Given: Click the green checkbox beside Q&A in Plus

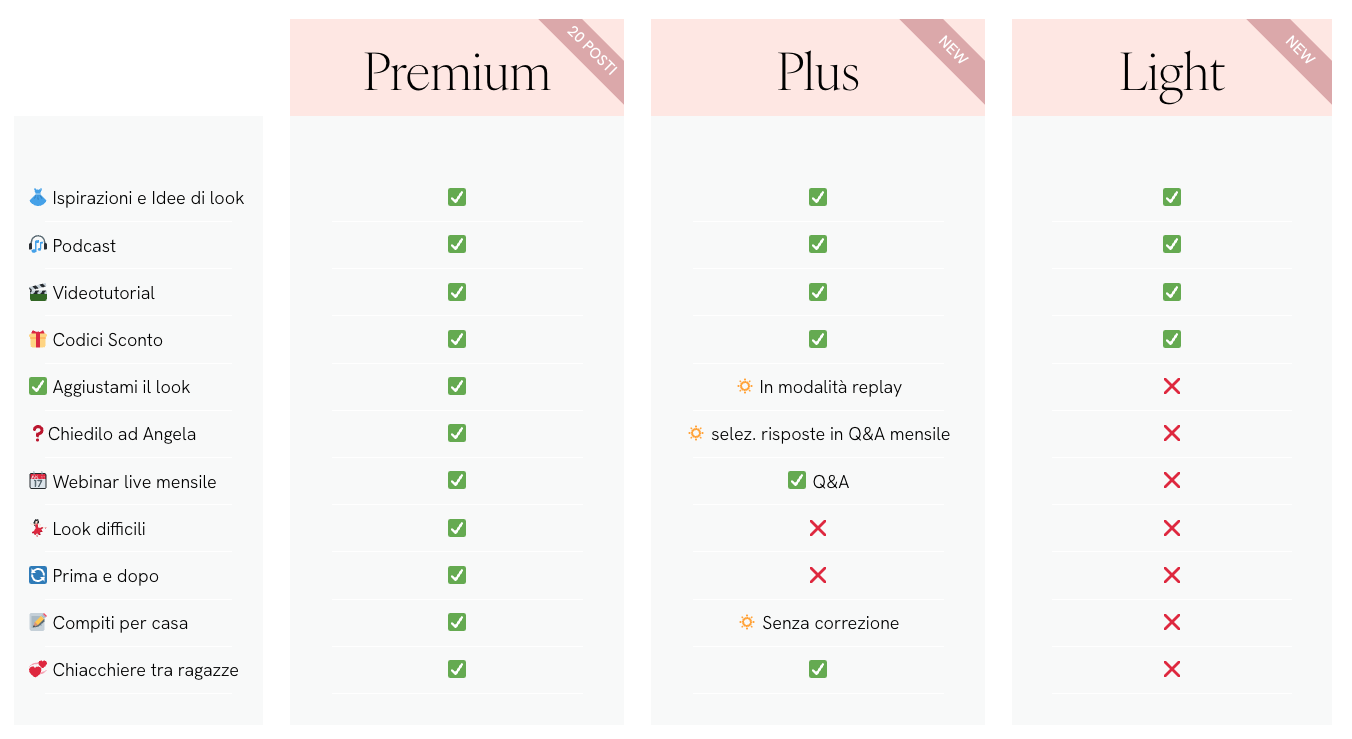Looking at the screenshot, I should [797, 481].
